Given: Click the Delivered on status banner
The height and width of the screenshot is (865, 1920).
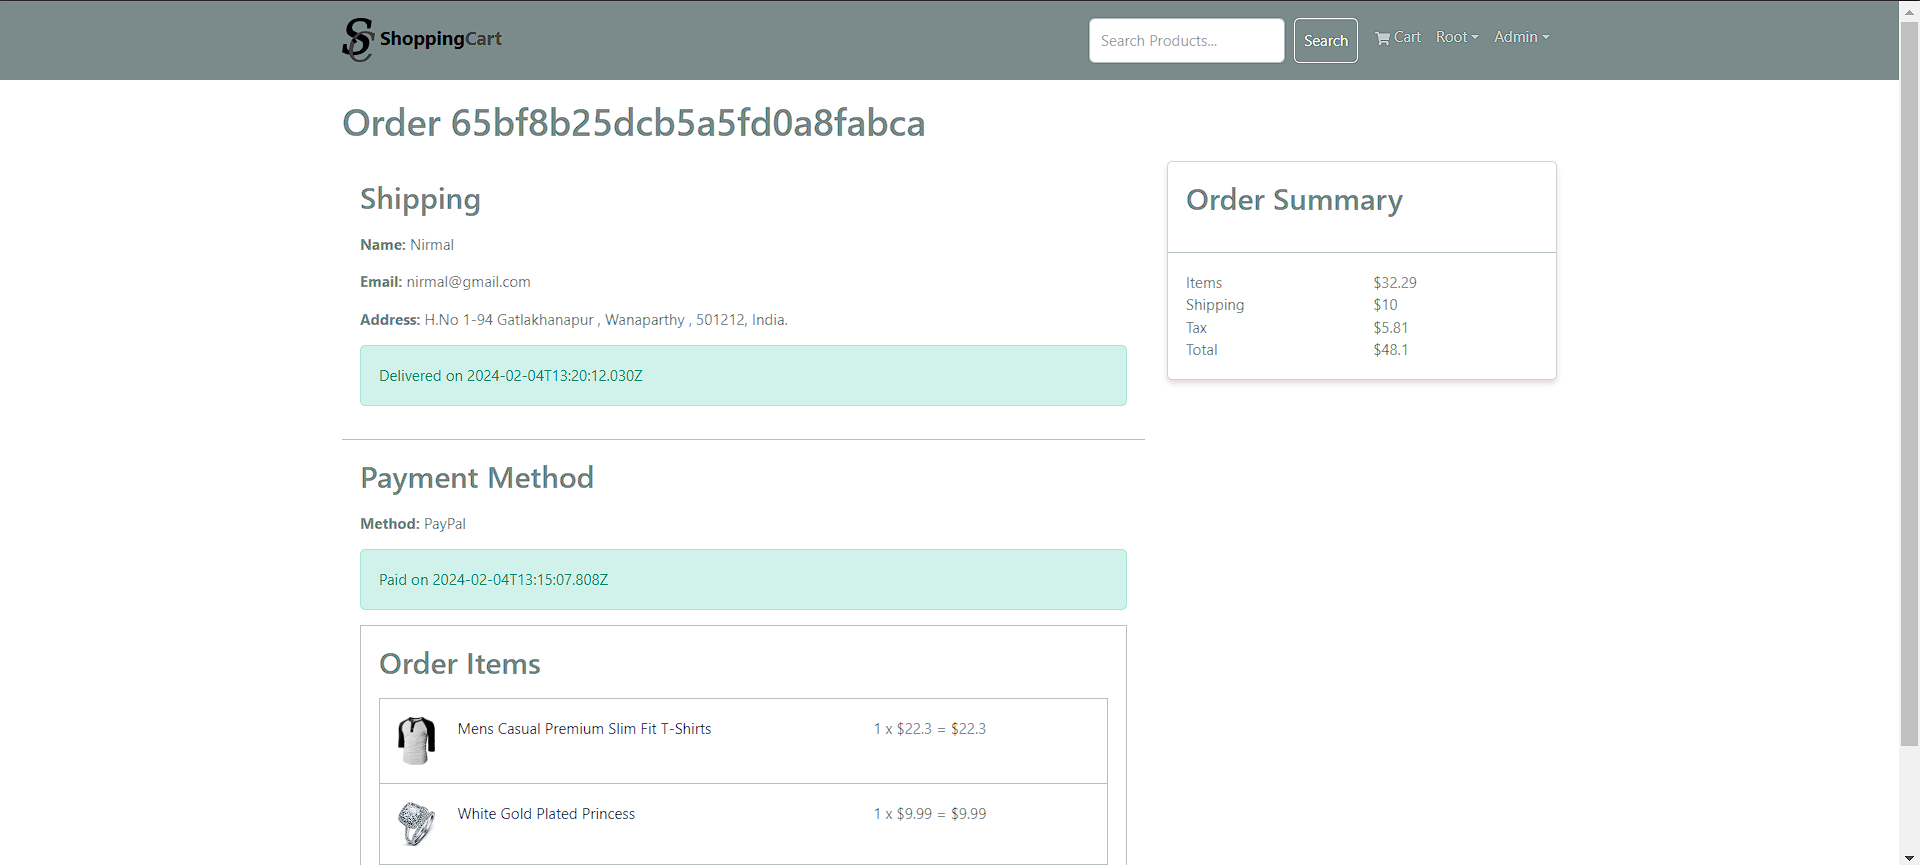Looking at the screenshot, I should pos(743,376).
